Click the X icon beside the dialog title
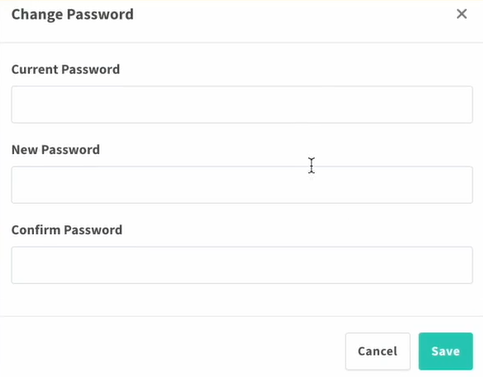This screenshot has width=483, height=377. tap(462, 14)
